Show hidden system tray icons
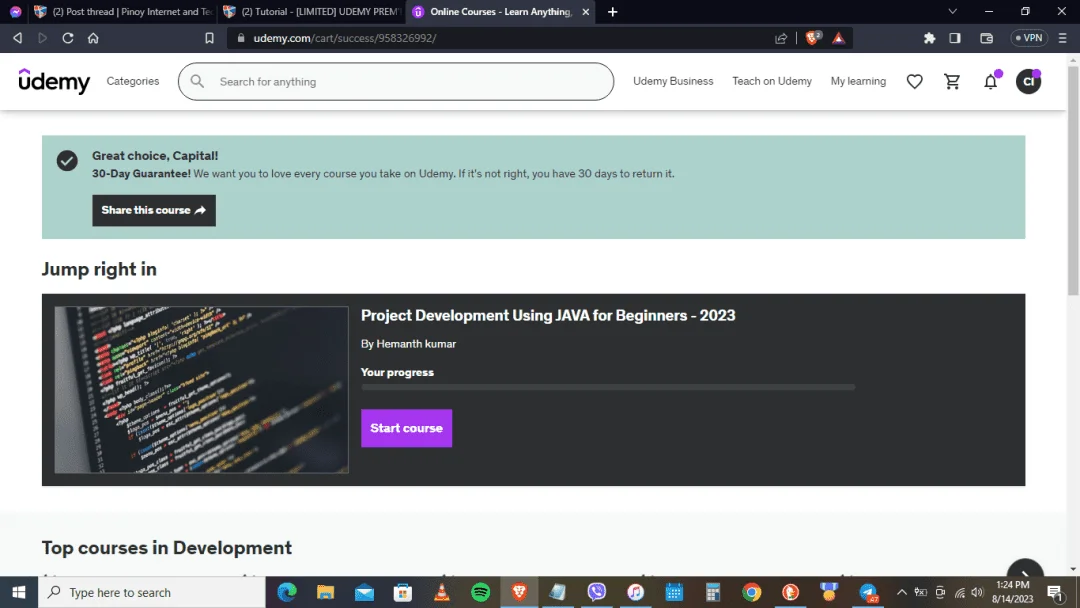Screen dimensions: 1080x608 [x=901, y=592]
